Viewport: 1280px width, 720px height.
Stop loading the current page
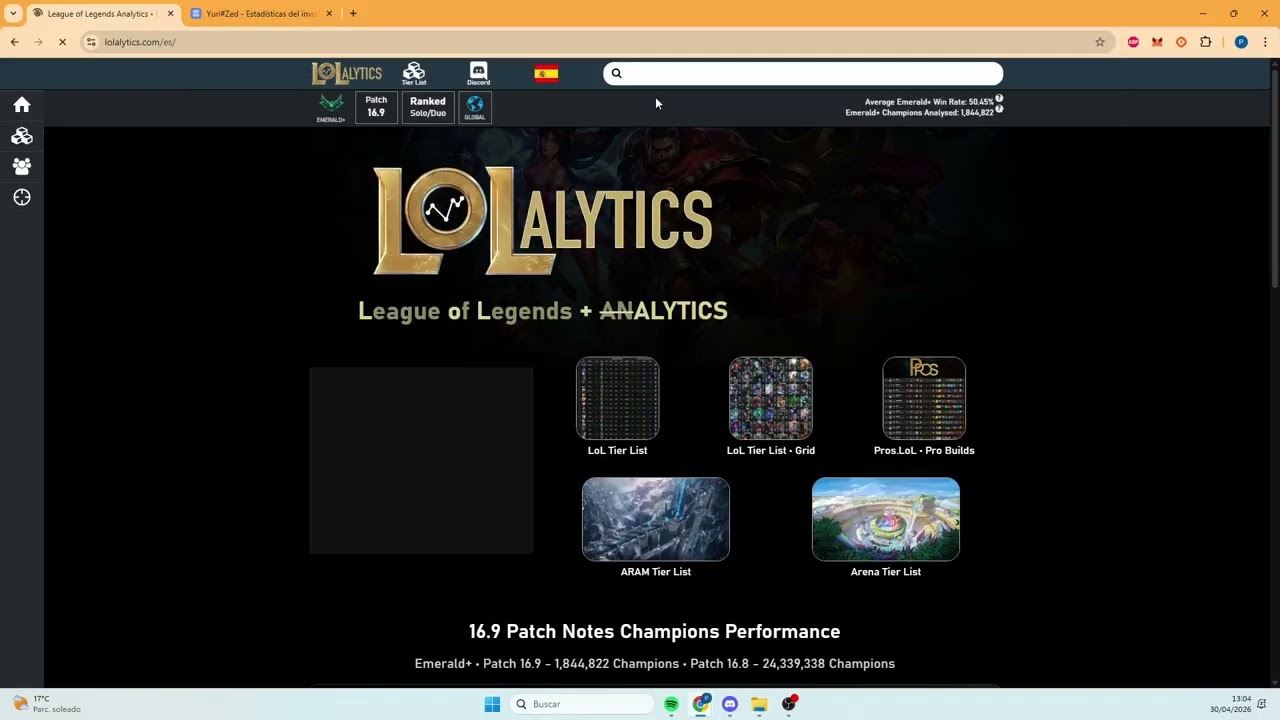(x=62, y=42)
